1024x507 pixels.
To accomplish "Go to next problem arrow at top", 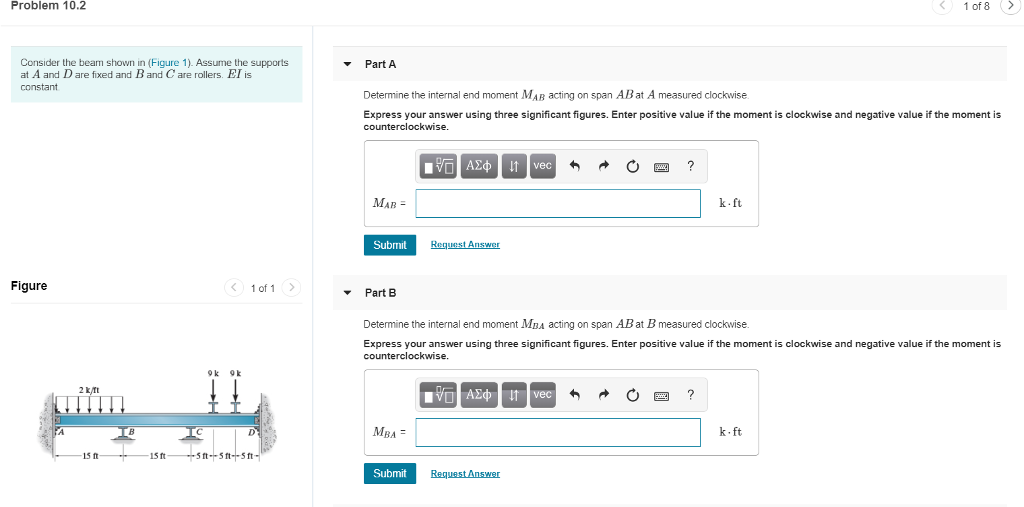I will 1010,6.
